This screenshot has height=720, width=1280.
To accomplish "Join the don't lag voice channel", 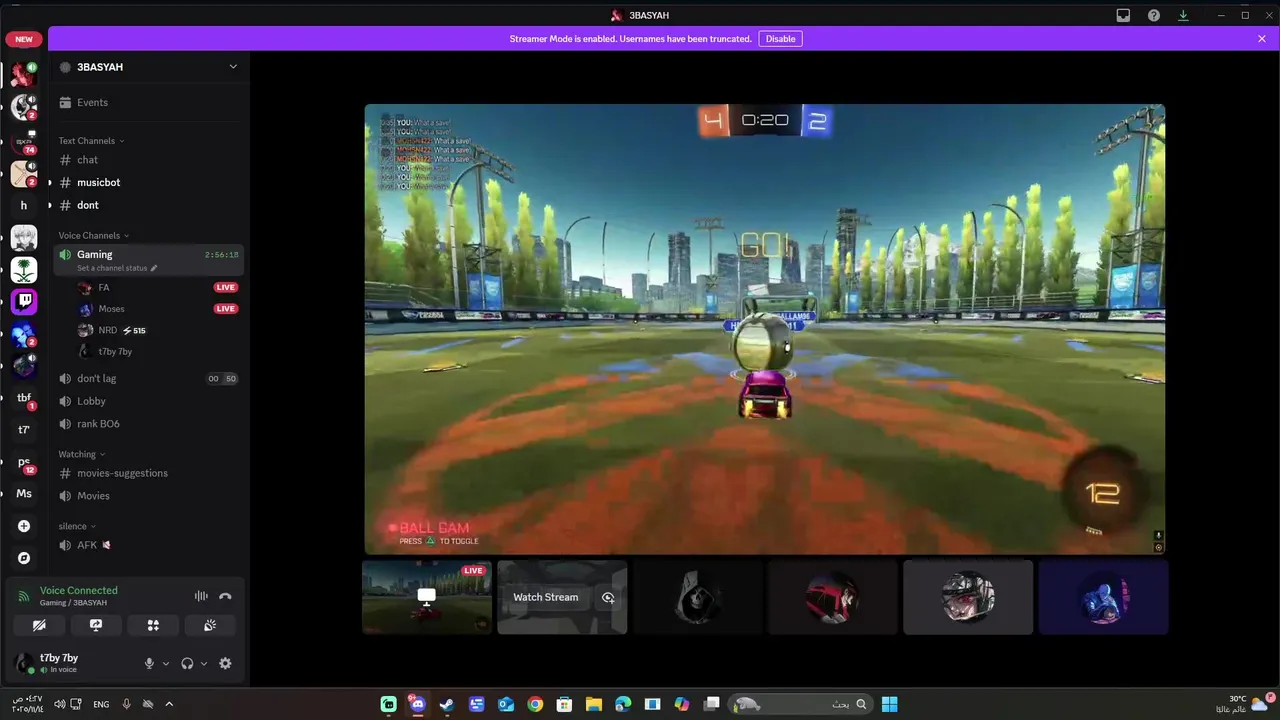I will click(147, 379).
